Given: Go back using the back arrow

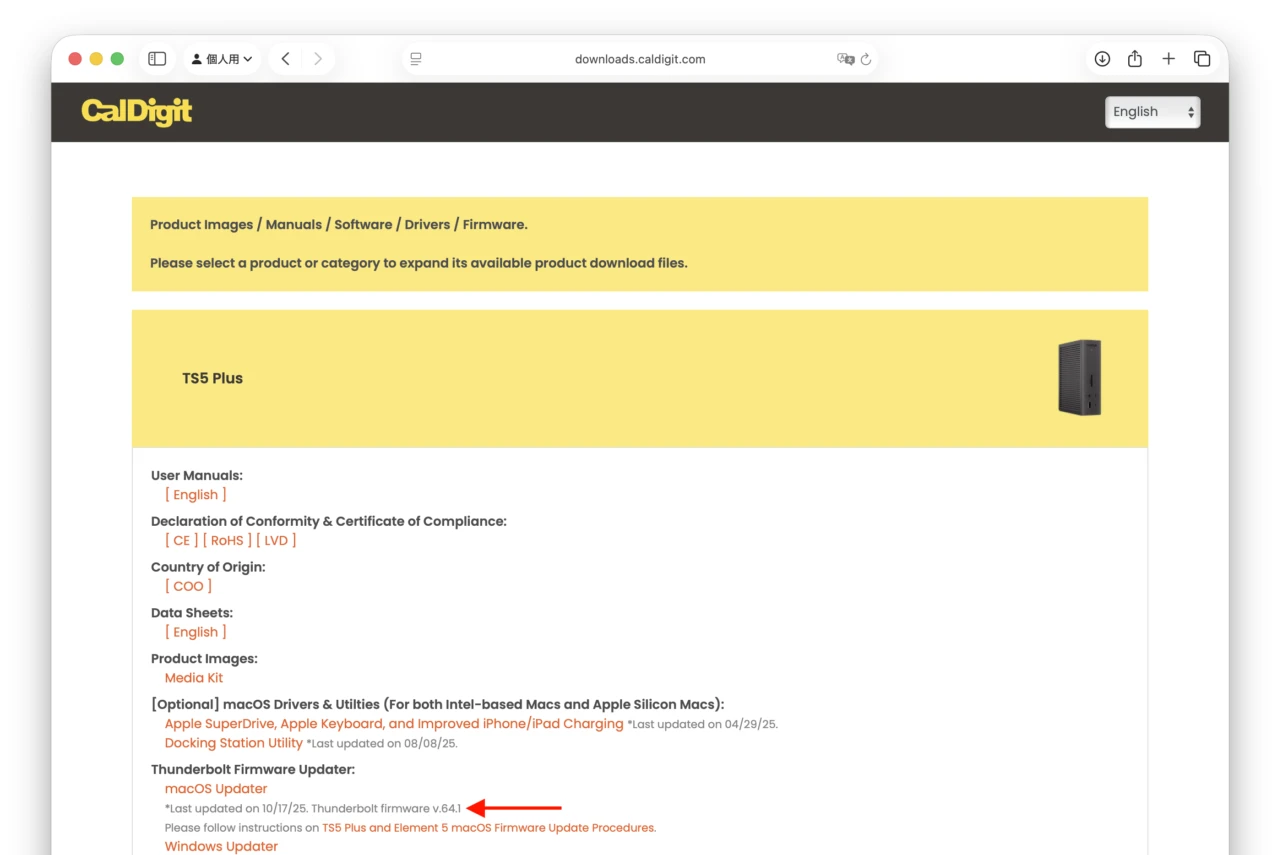Looking at the screenshot, I should (286, 59).
